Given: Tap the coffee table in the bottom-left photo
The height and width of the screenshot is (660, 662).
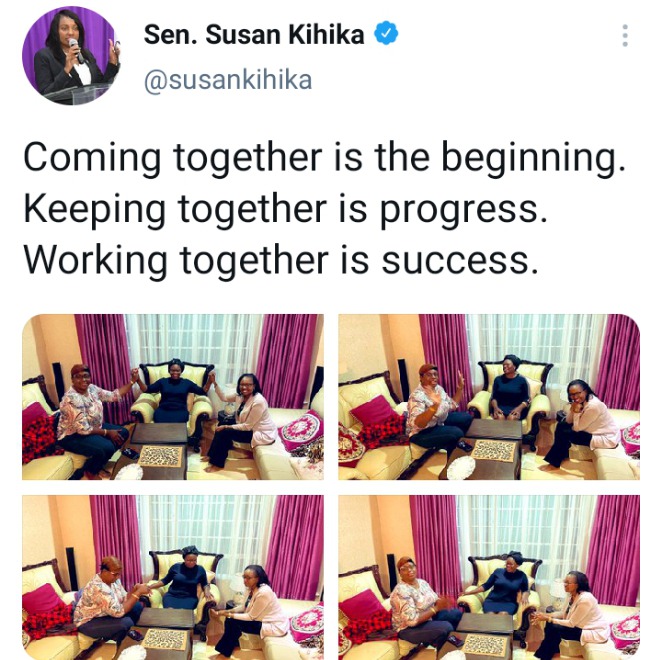Looking at the screenshot, I should pos(167,633).
